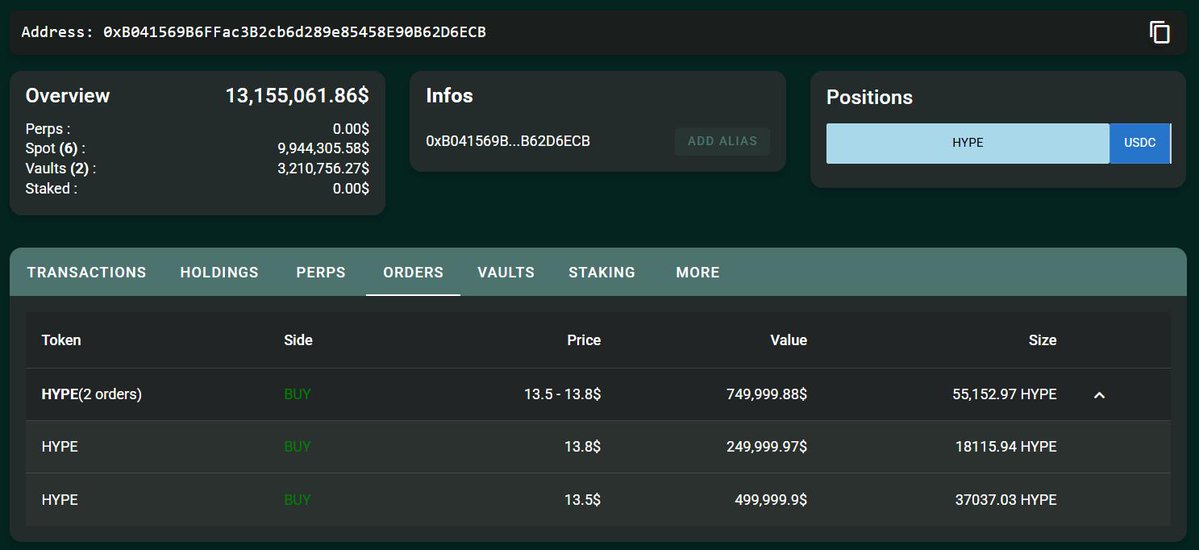Image resolution: width=1199 pixels, height=550 pixels.
Task: Go to the VAULTS tab
Action: tap(506, 272)
